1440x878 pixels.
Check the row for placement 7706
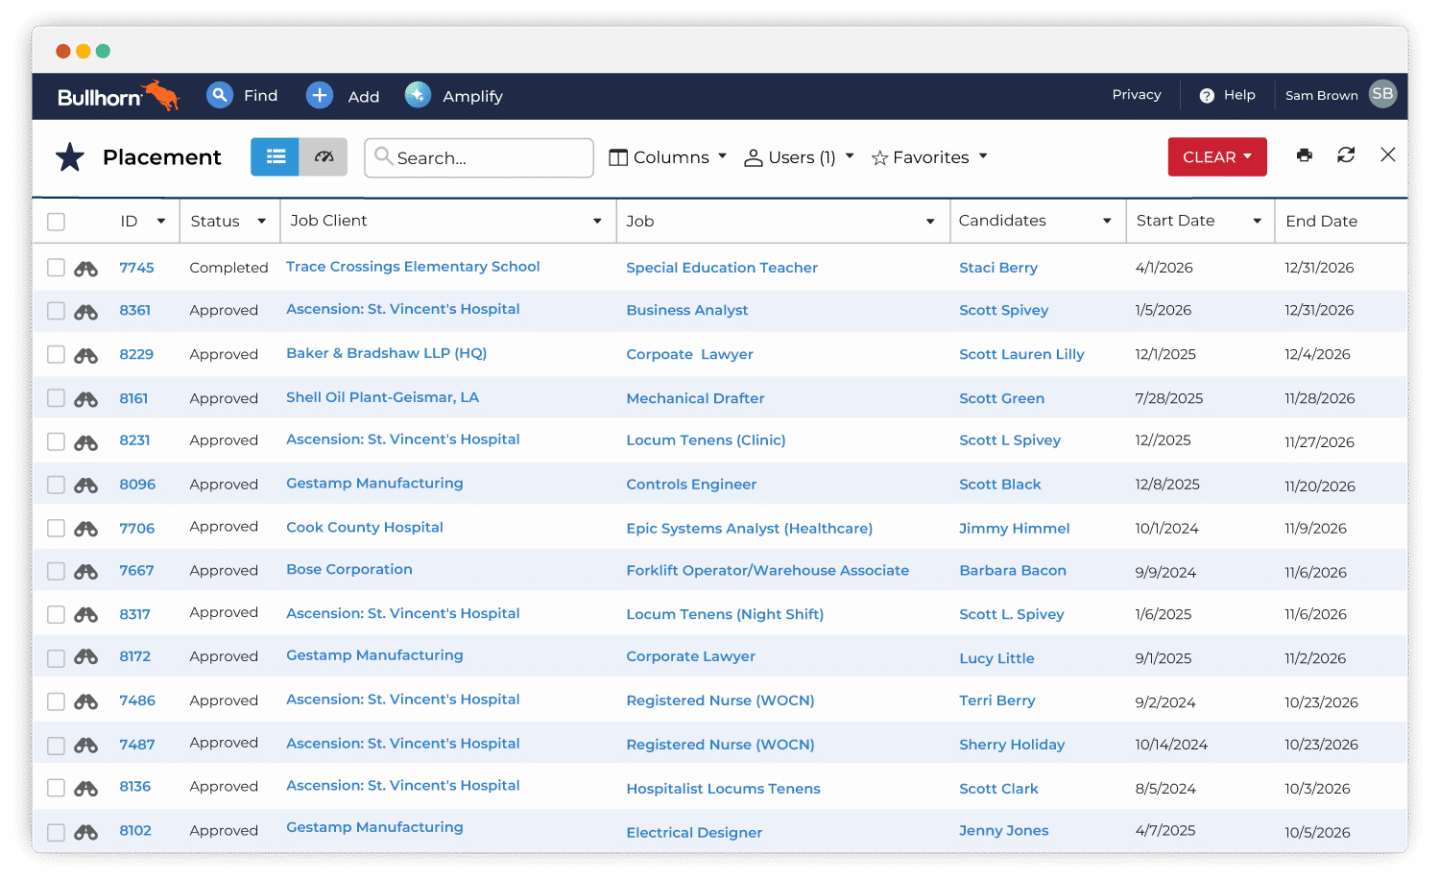56,527
